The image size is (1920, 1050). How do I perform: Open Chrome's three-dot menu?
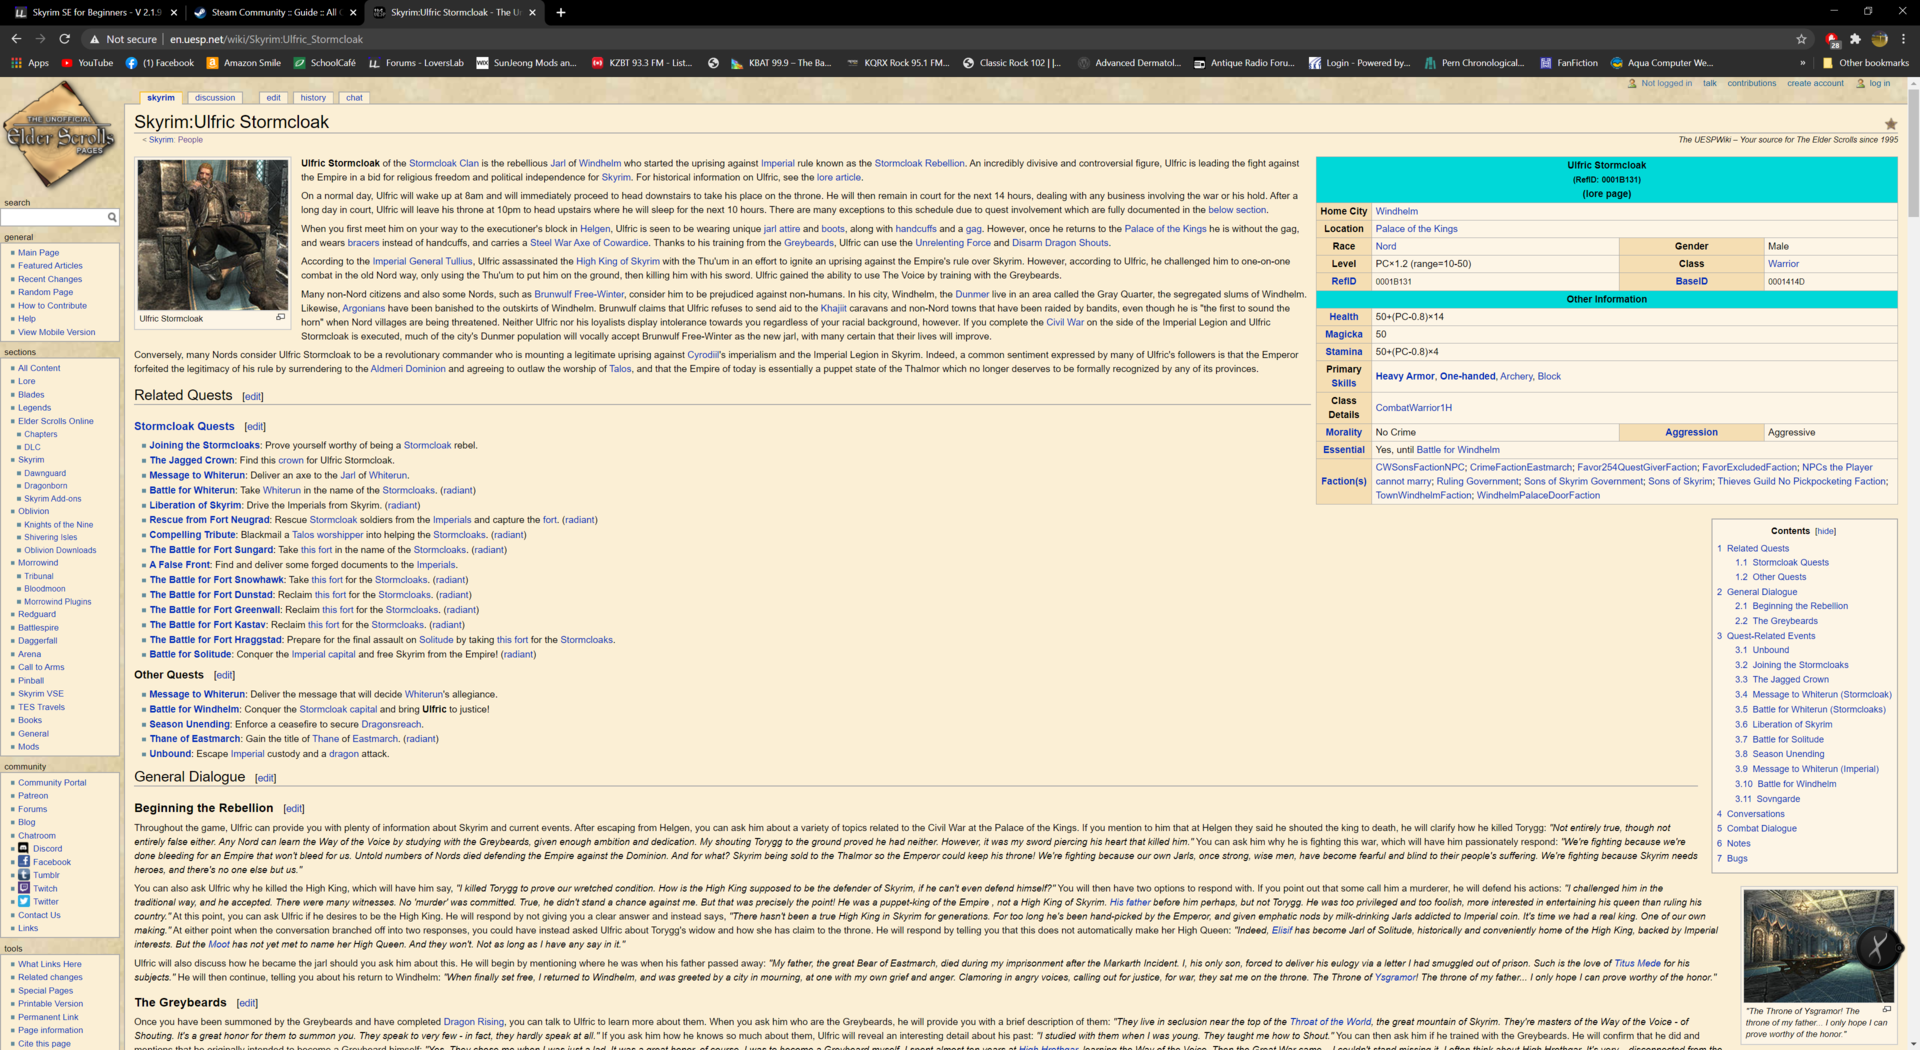coord(1903,39)
